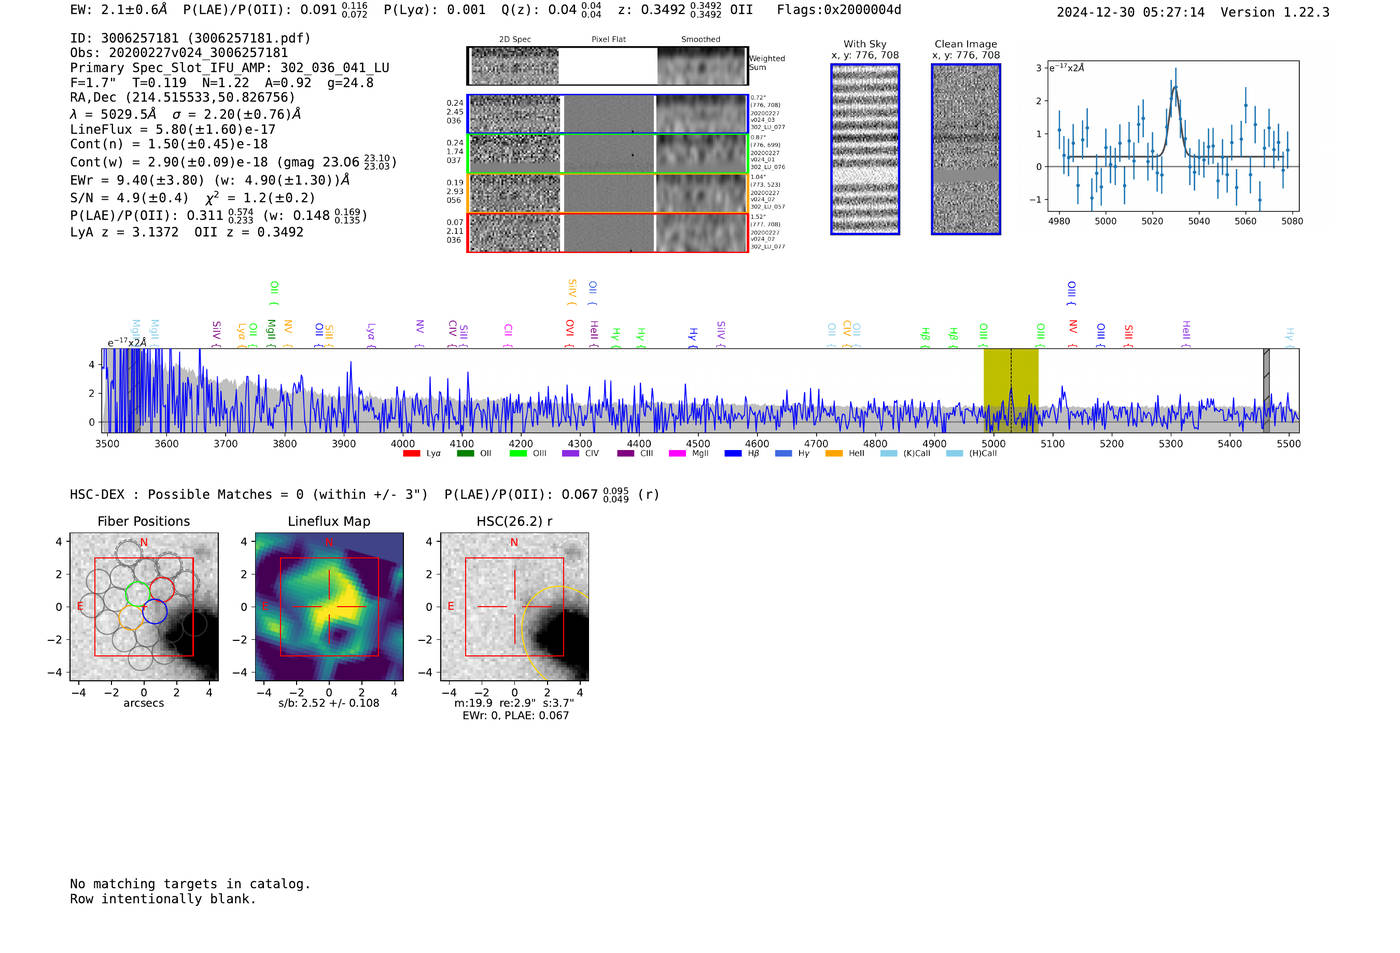Select the S/N = 4.9 line

coord(193,198)
